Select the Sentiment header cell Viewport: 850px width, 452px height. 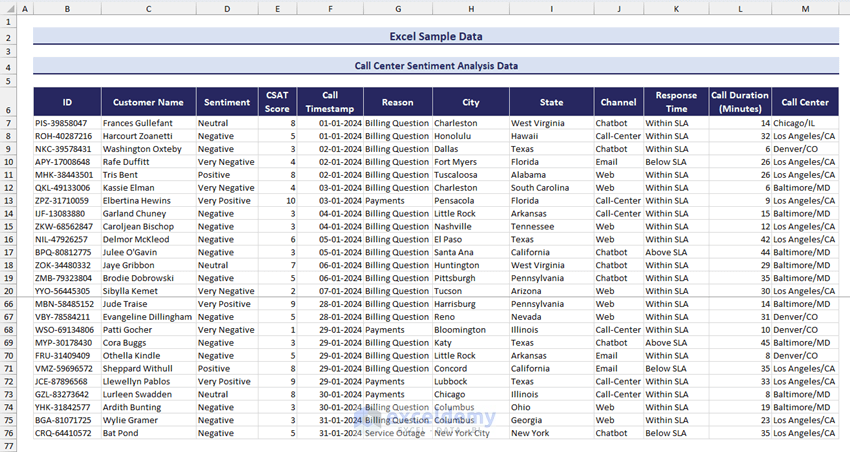tap(227, 102)
